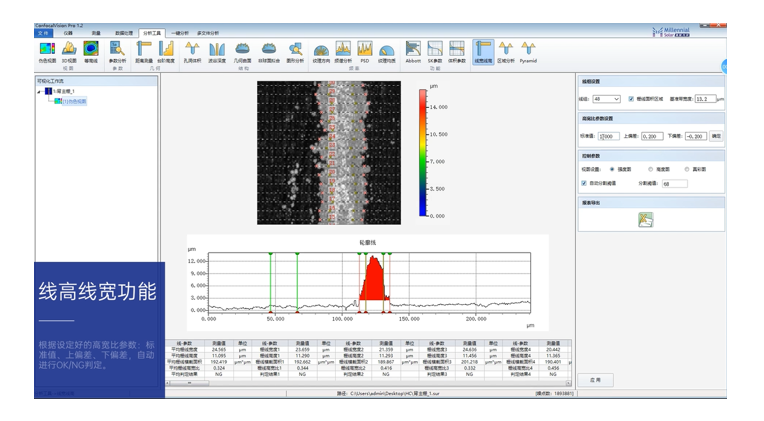Click the SK参数 parameters icon

point(435,50)
